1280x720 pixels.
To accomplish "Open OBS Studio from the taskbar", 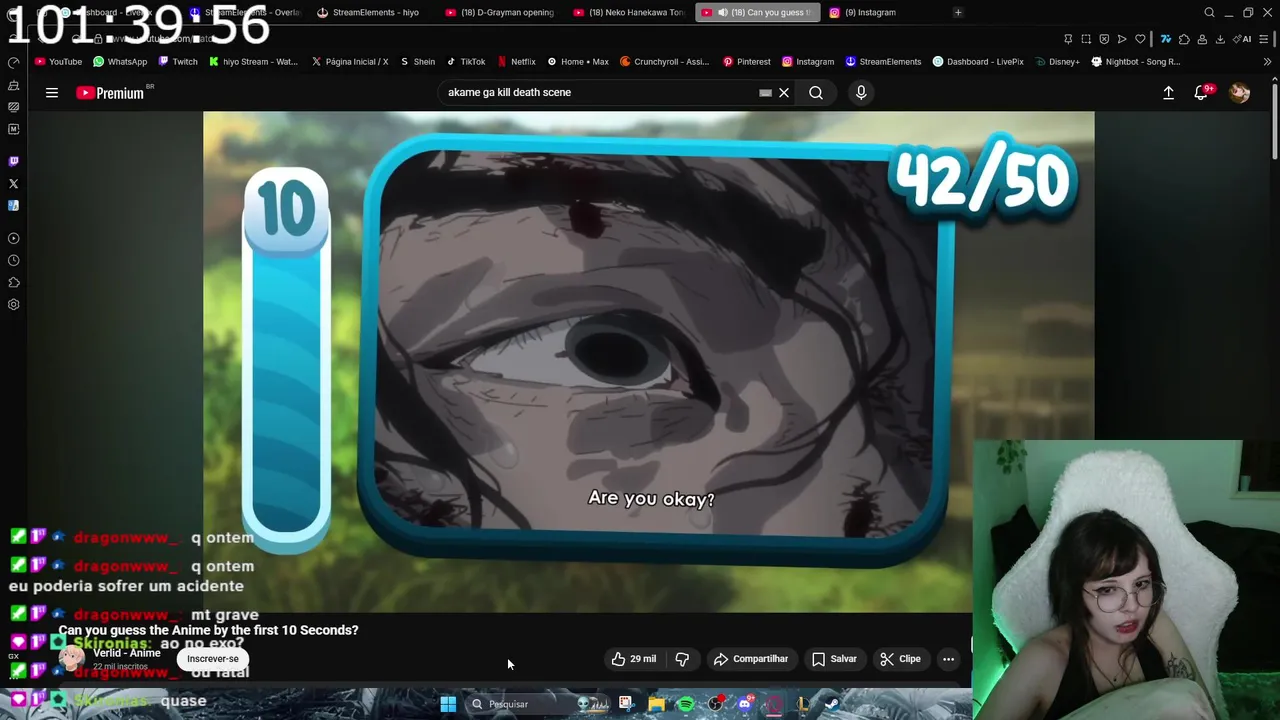I will pos(715,704).
